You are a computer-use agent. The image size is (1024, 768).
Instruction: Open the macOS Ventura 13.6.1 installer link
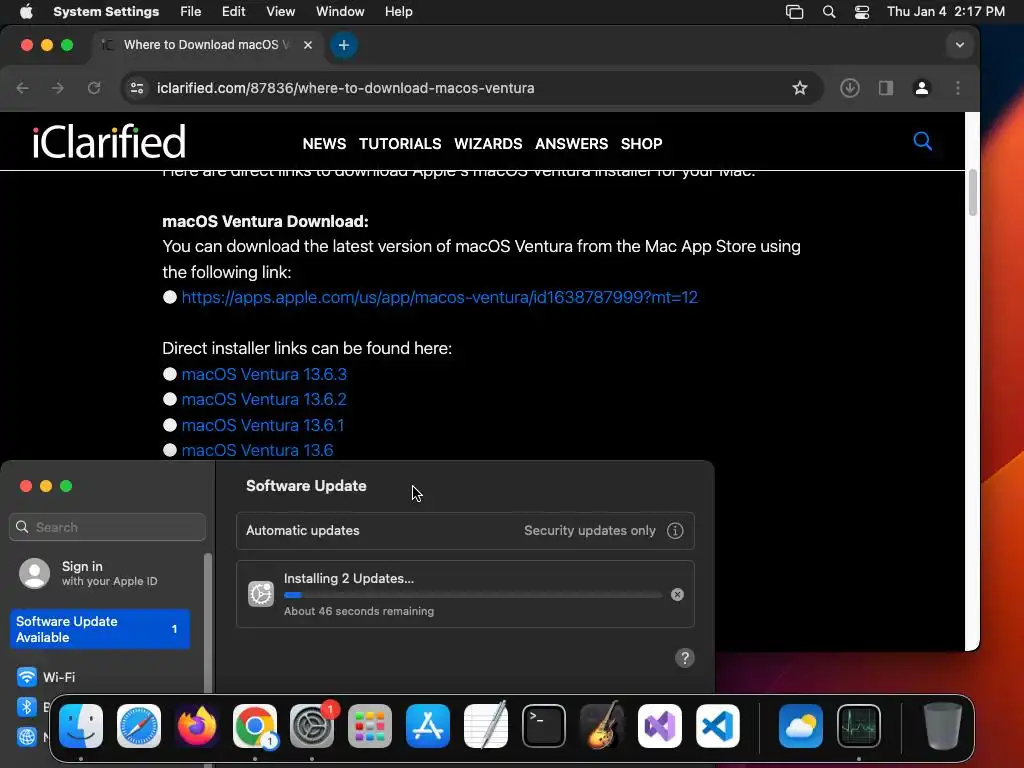263,425
